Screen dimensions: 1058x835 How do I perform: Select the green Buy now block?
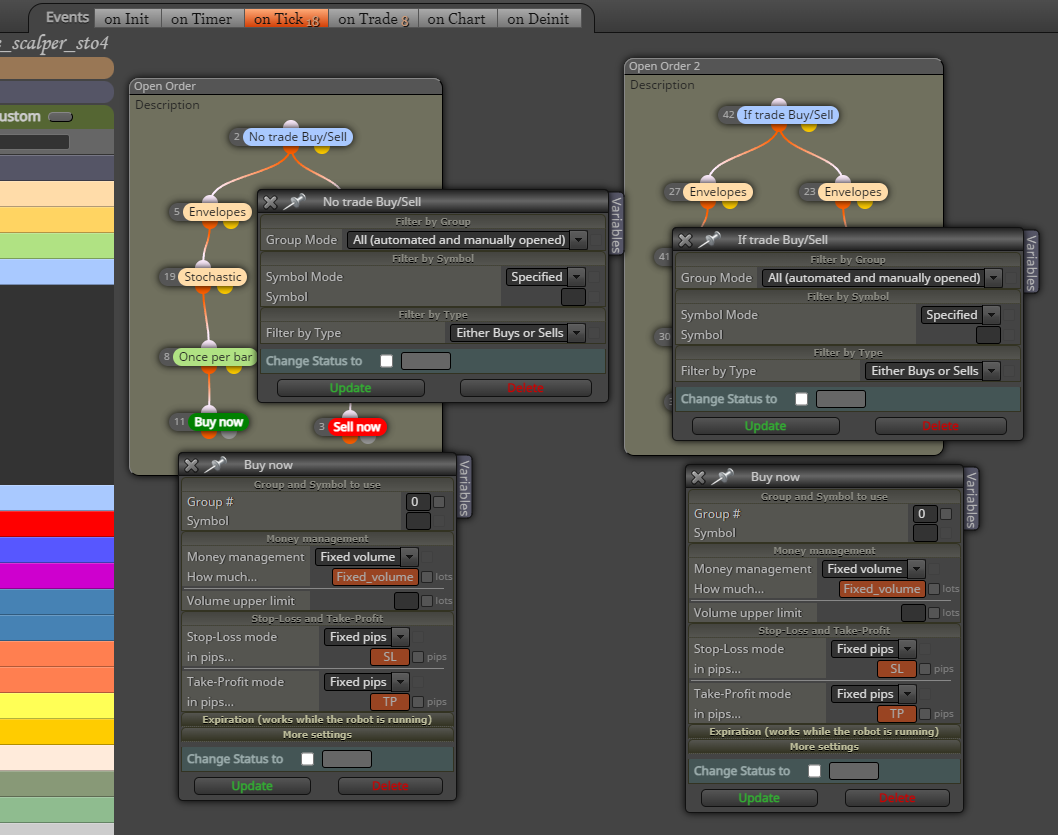[219, 422]
